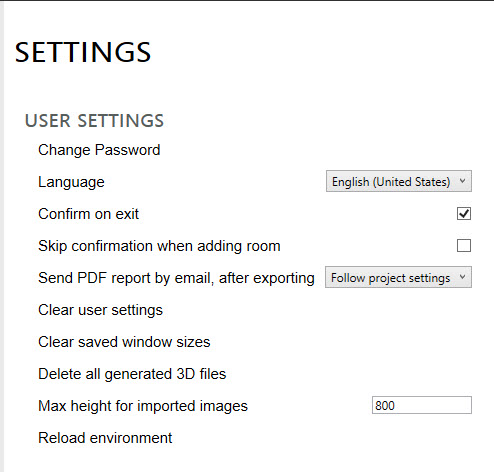Click Reload environment
The width and height of the screenshot is (494, 472).
point(105,438)
